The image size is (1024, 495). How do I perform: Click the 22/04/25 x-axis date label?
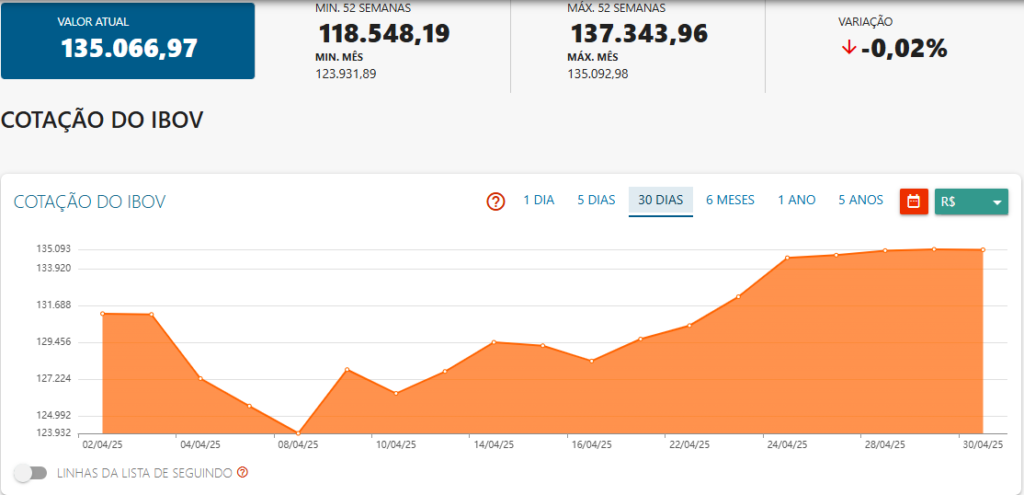690,445
